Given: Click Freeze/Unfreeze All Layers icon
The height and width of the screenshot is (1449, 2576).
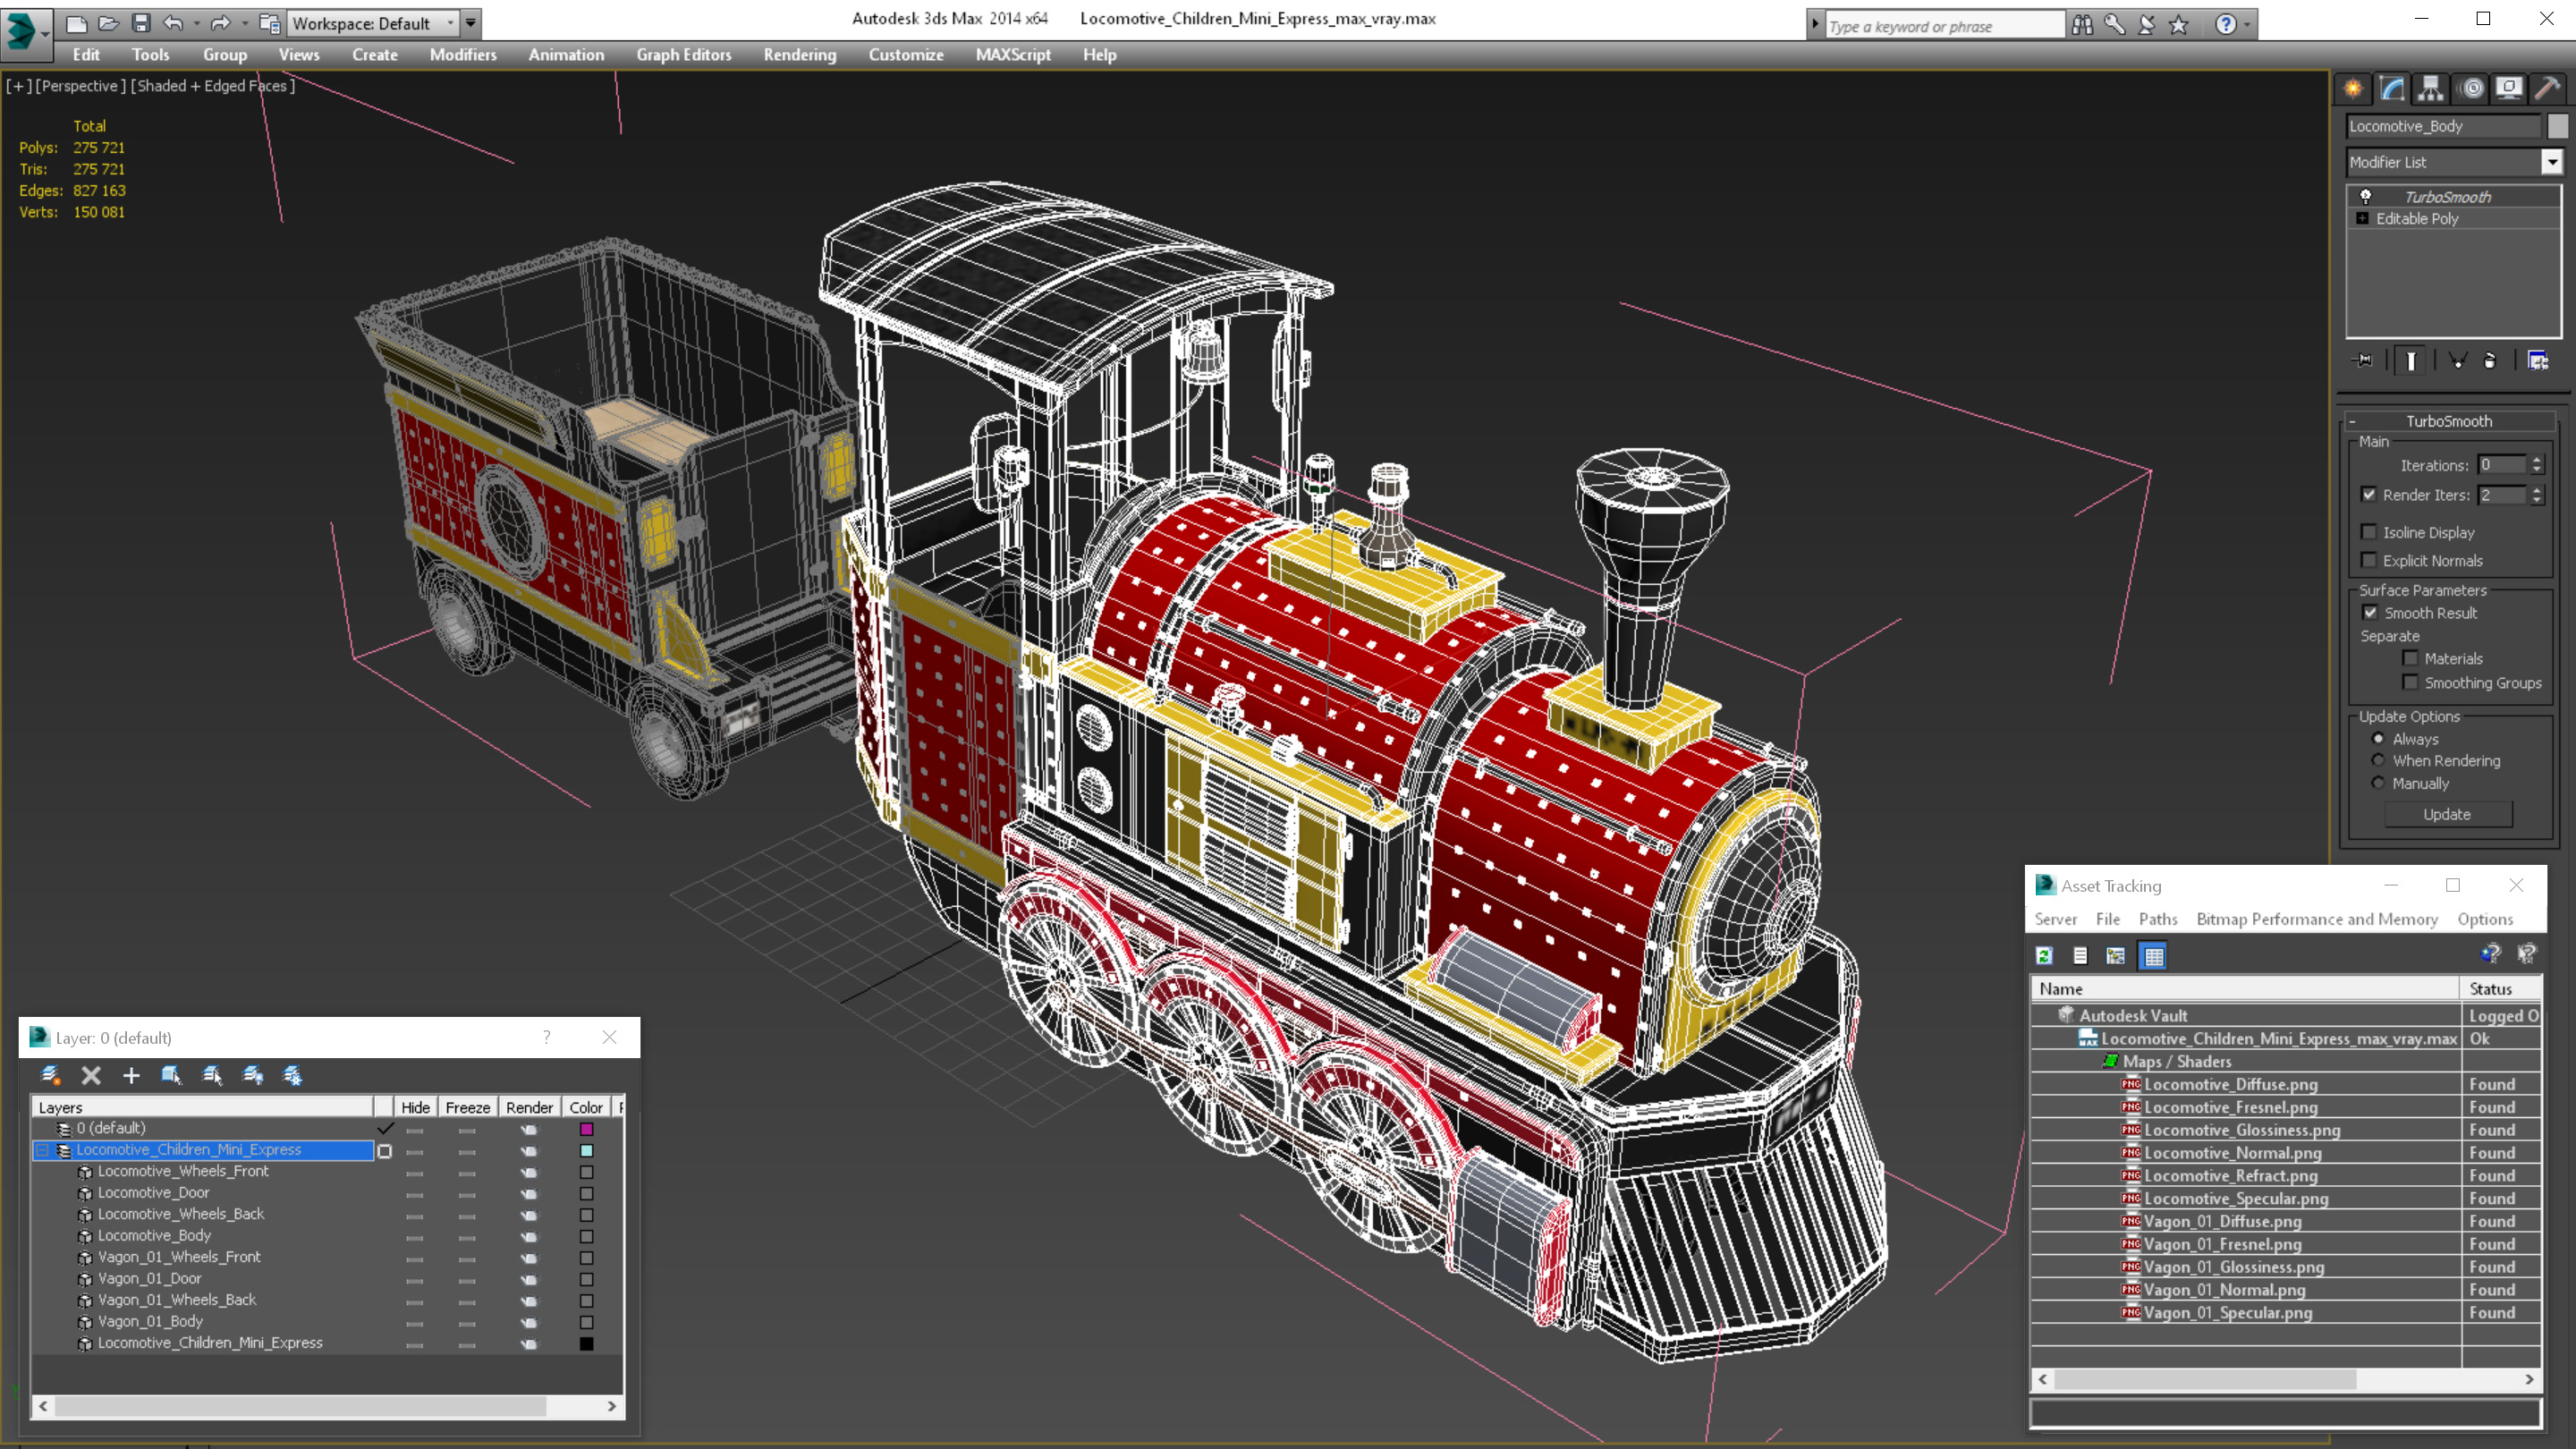Looking at the screenshot, I should point(292,1075).
